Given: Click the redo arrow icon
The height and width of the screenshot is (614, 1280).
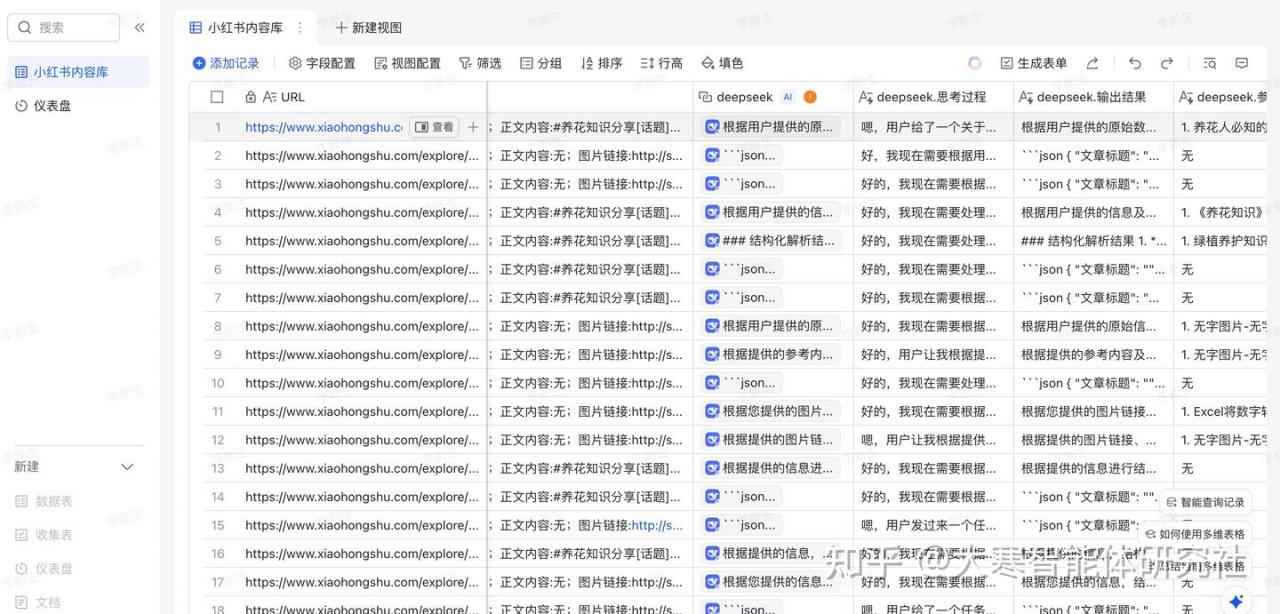Looking at the screenshot, I should tap(1167, 63).
